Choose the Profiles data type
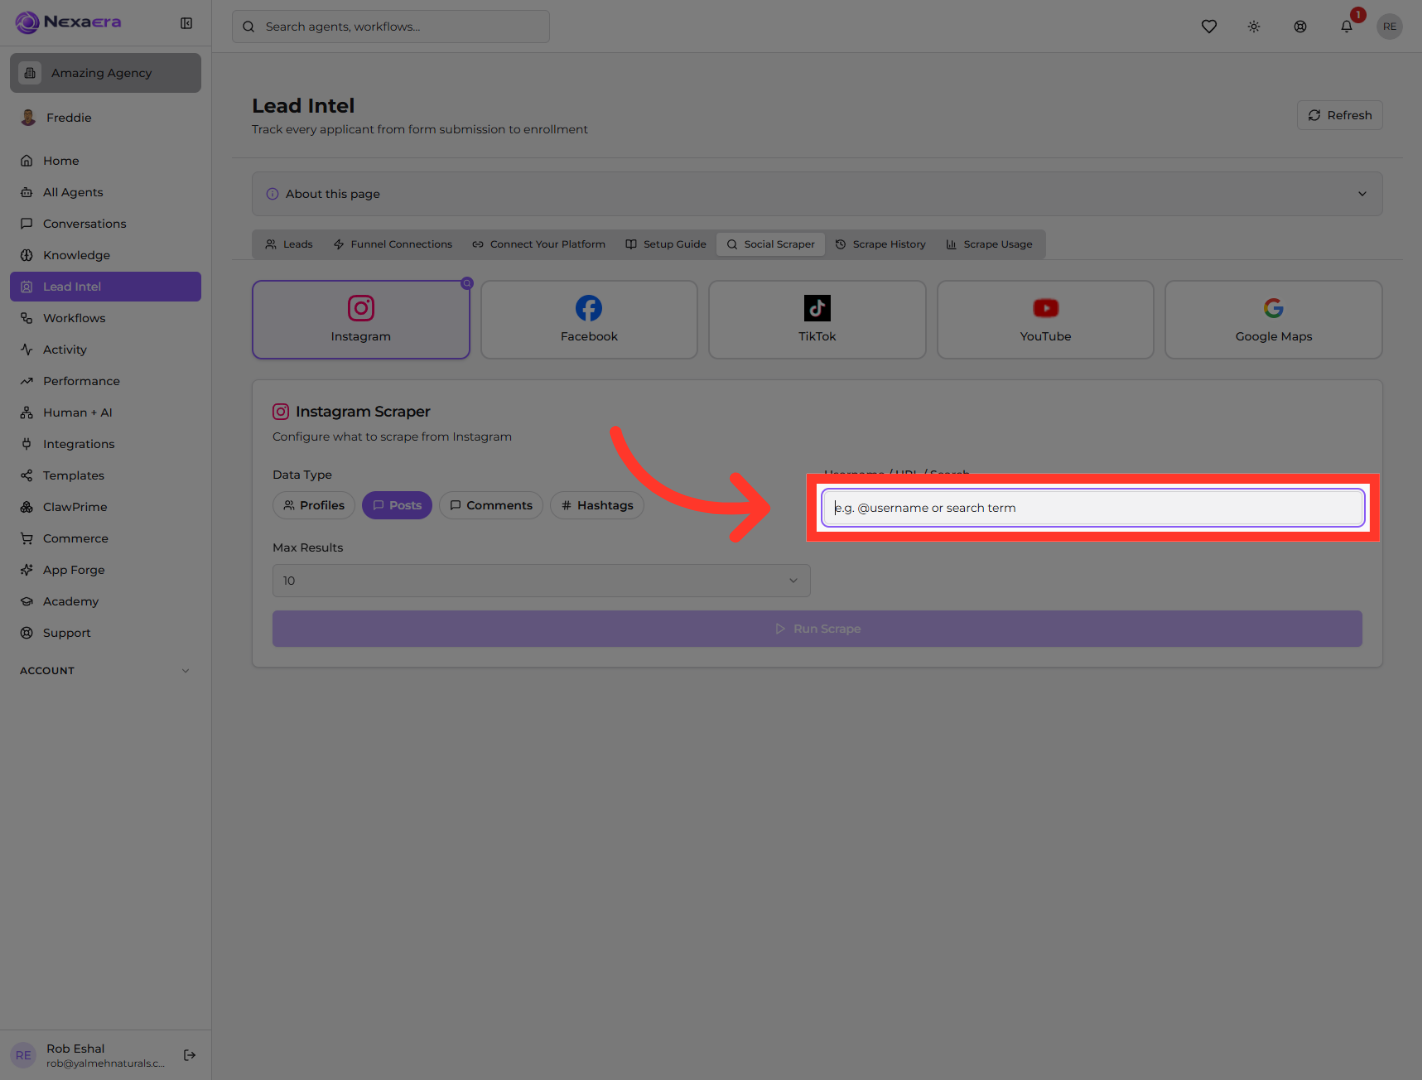This screenshot has width=1422, height=1080. pos(314,505)
